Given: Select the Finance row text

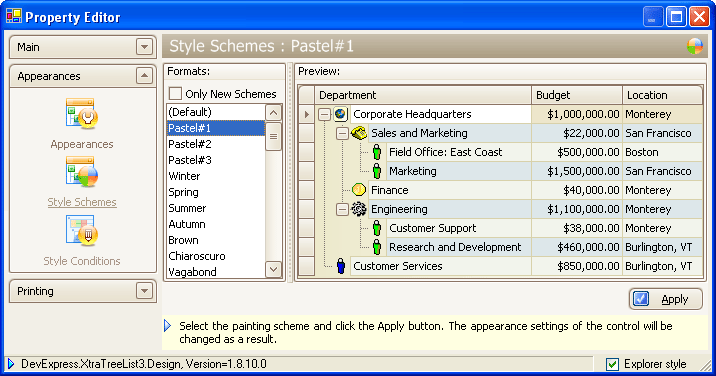Looking at the screenshot, I should coord(390,190).
